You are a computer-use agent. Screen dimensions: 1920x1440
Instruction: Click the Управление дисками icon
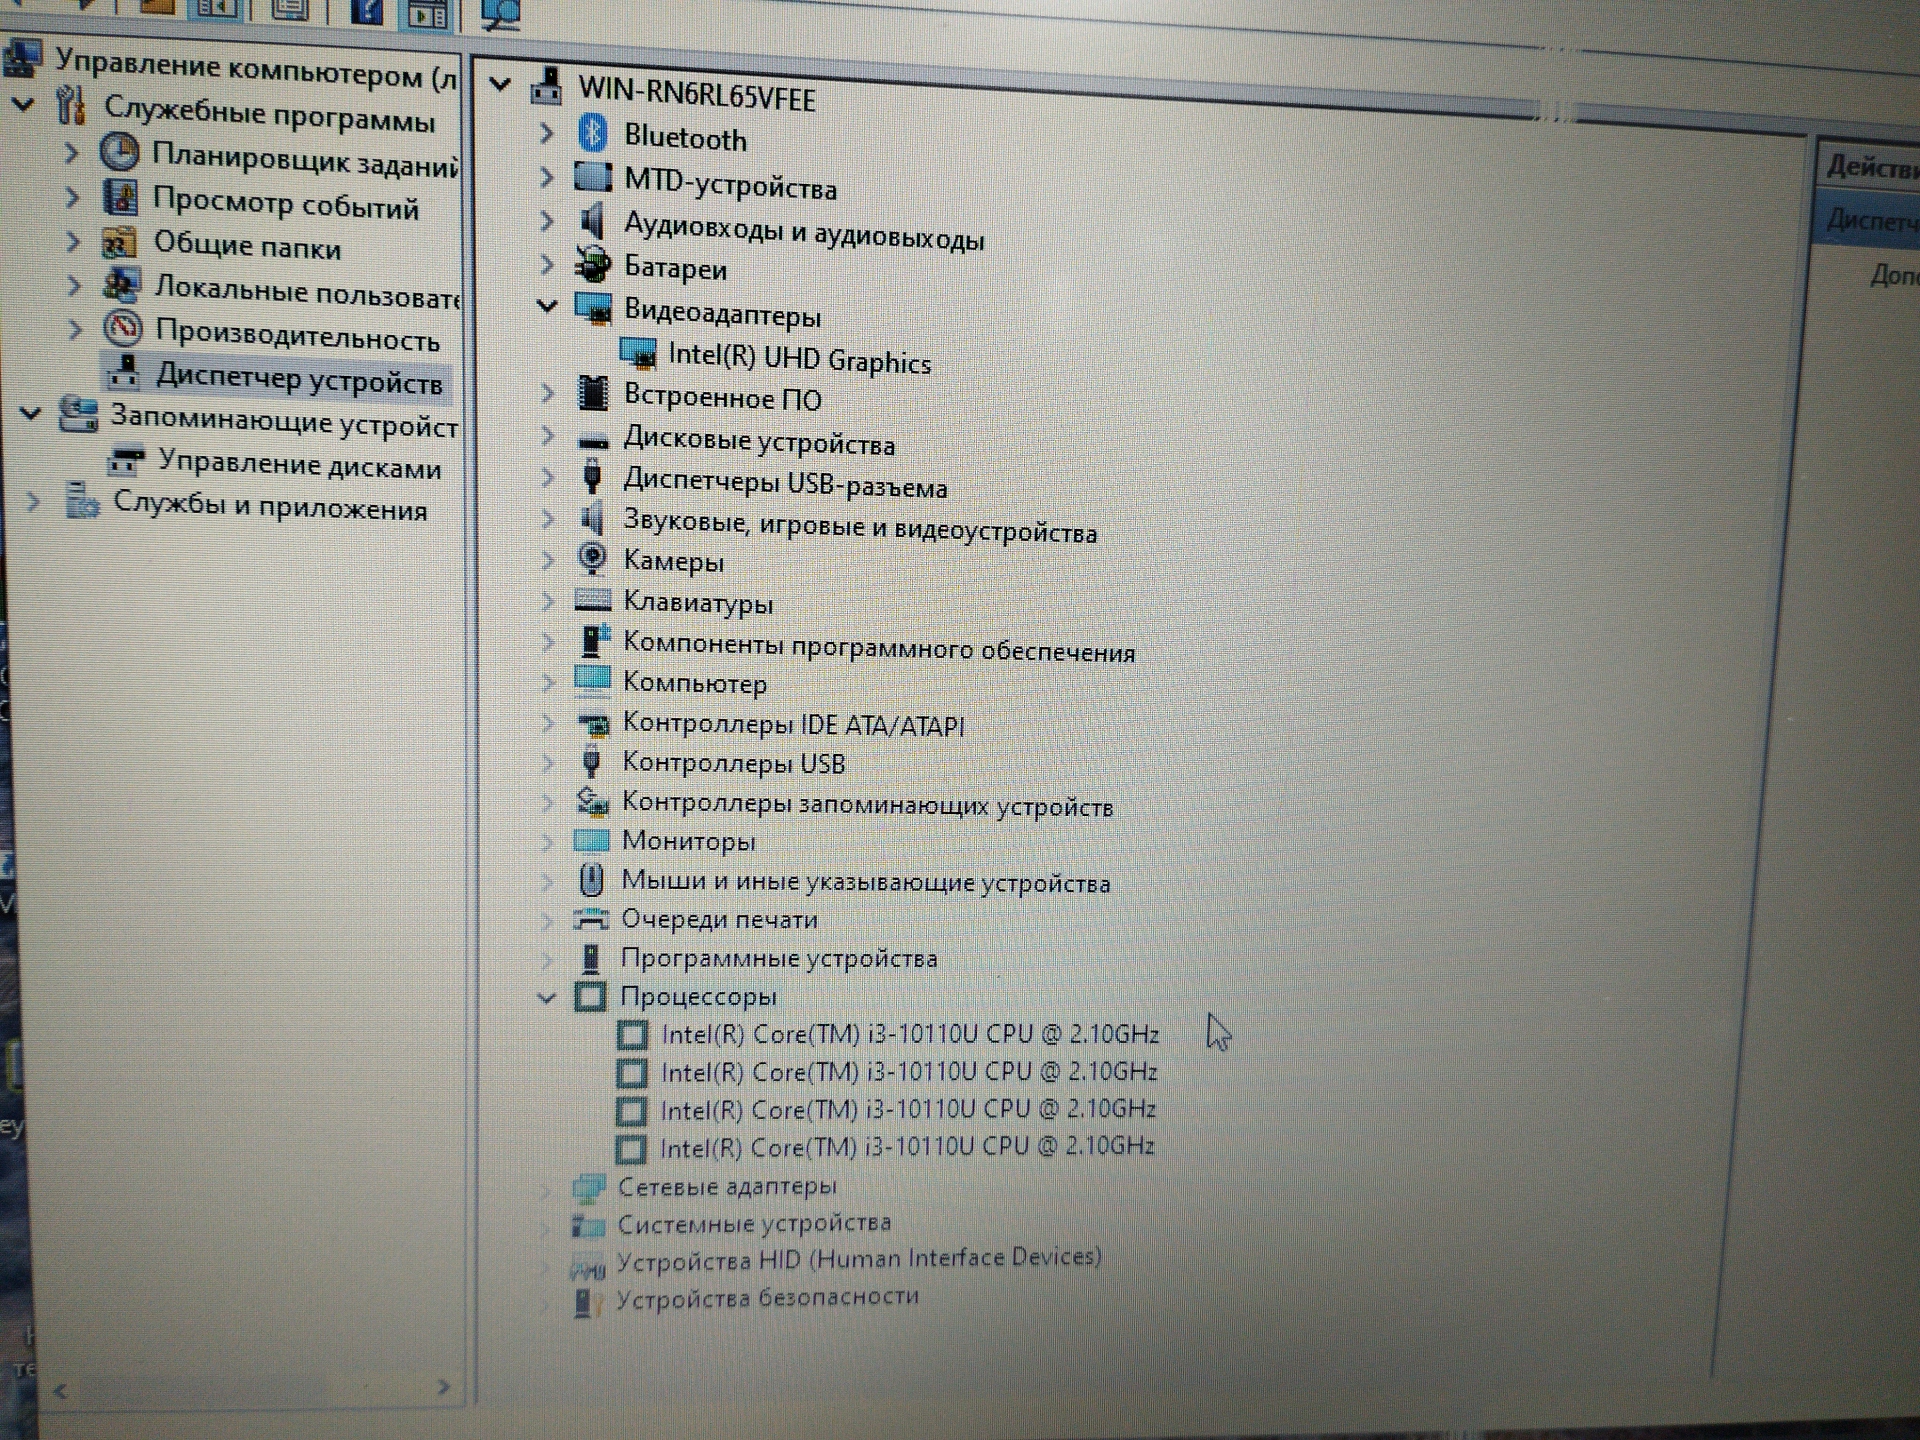click(x=126, y=461)
